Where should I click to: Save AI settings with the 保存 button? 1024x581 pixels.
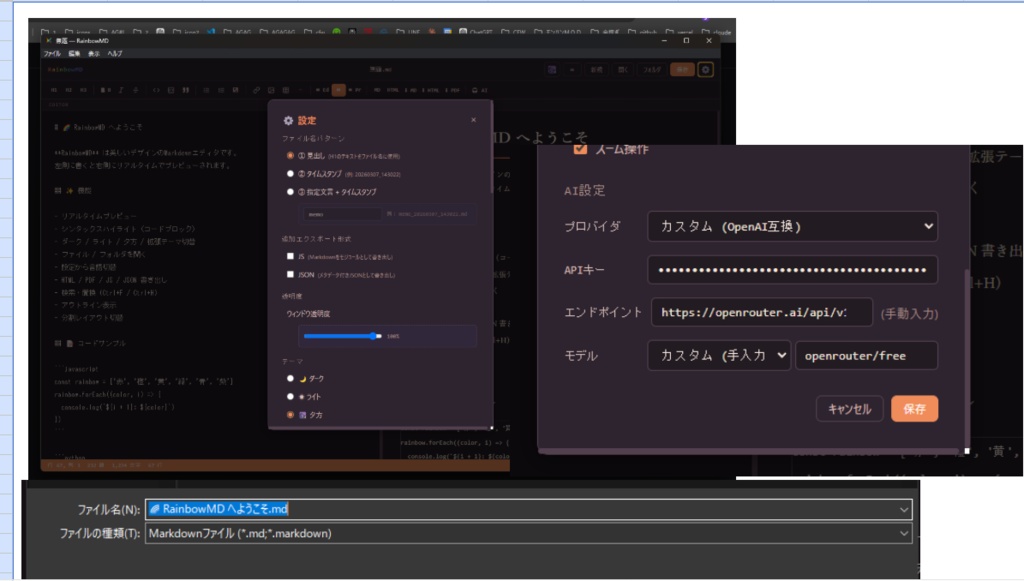pyautogui.click(x=913, y=408)
